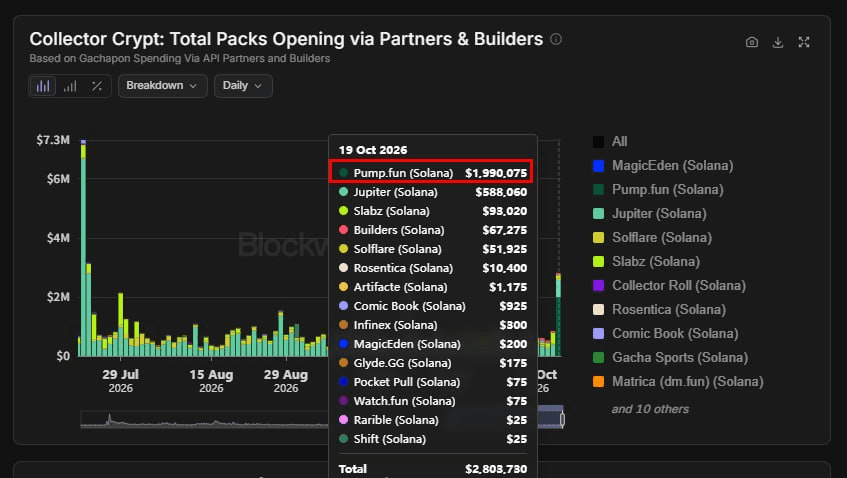Click the Builders (Solana) tooltip row
The height and width of the screenshot is (478, 847).
[432, 230]
